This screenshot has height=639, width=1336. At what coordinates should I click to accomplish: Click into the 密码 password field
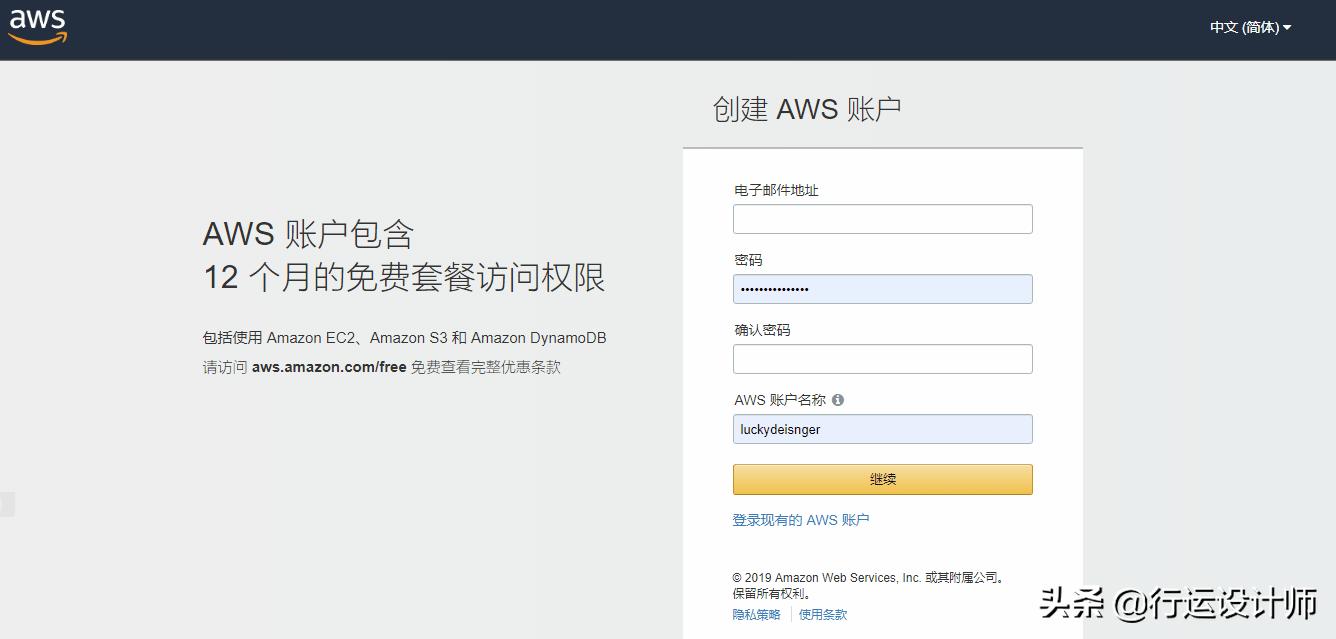(x=882, y=289)
